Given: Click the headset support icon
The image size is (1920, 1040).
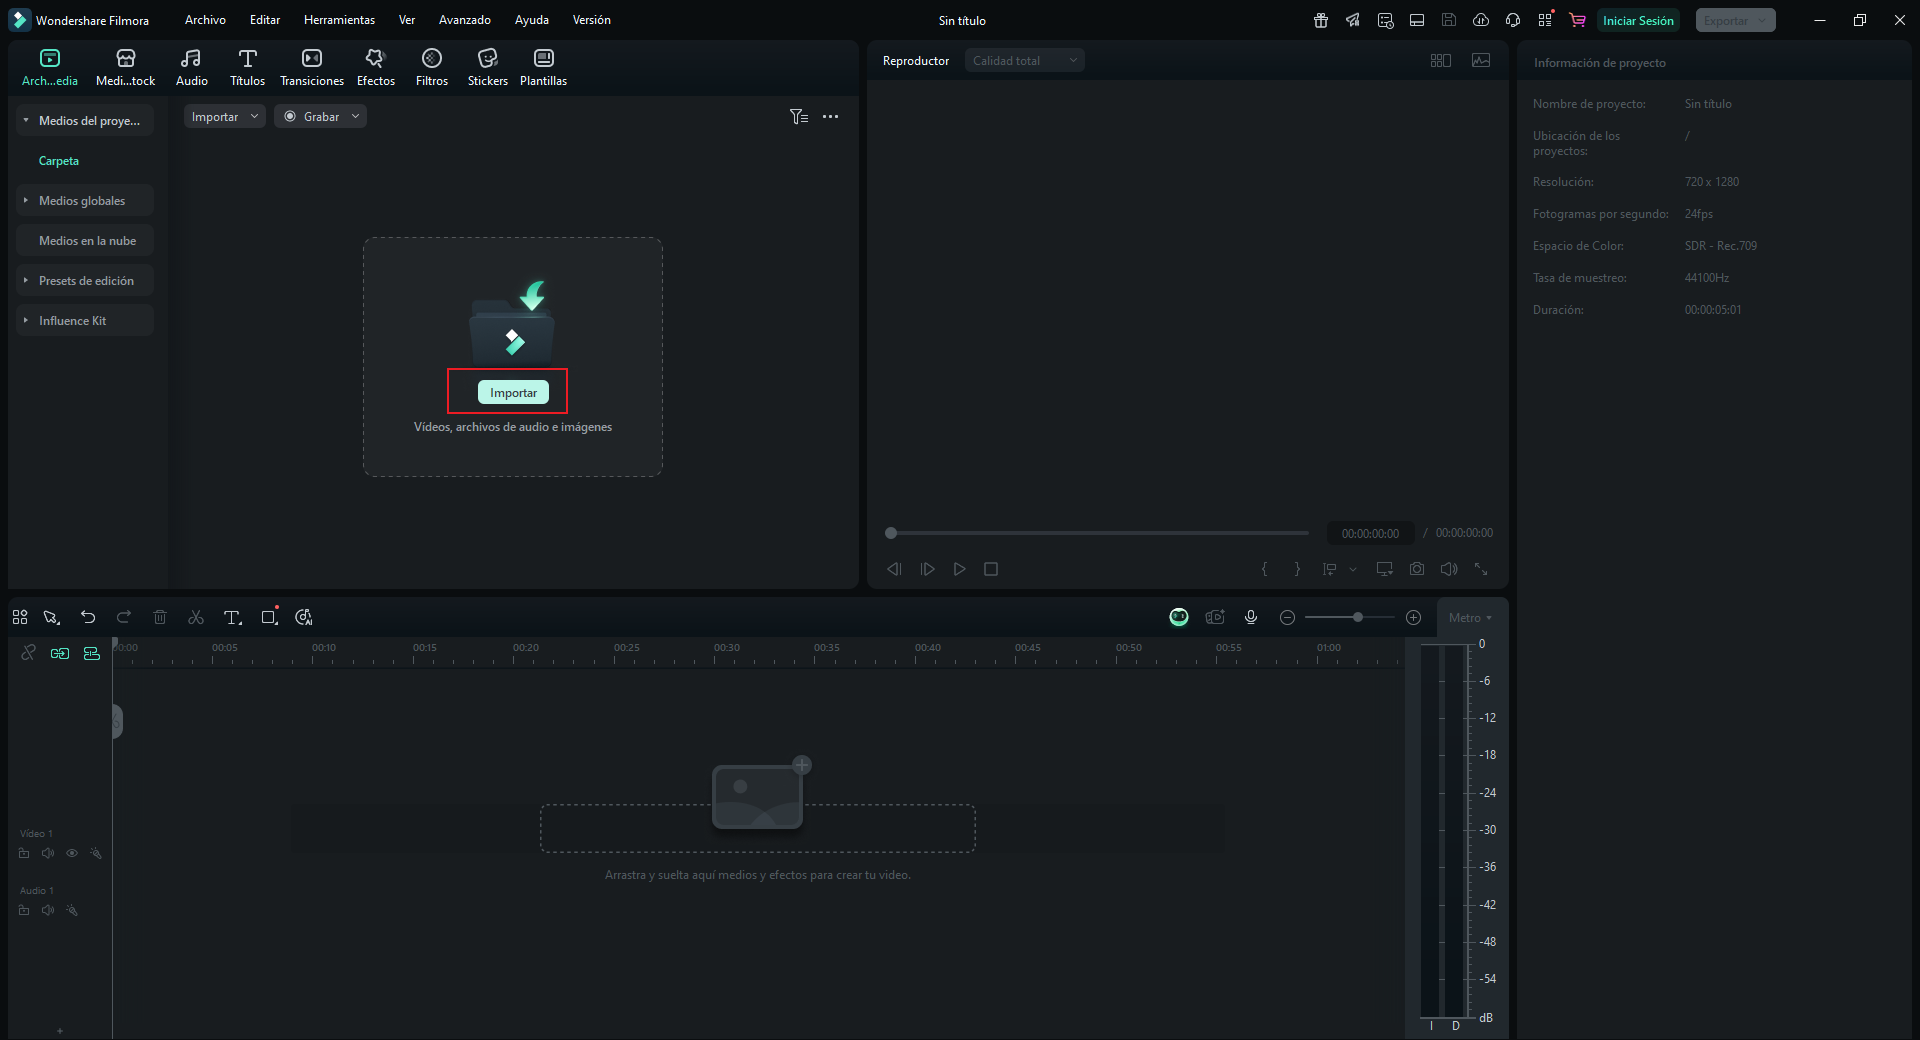Looking at the screenshot, I should point(1512,19).
